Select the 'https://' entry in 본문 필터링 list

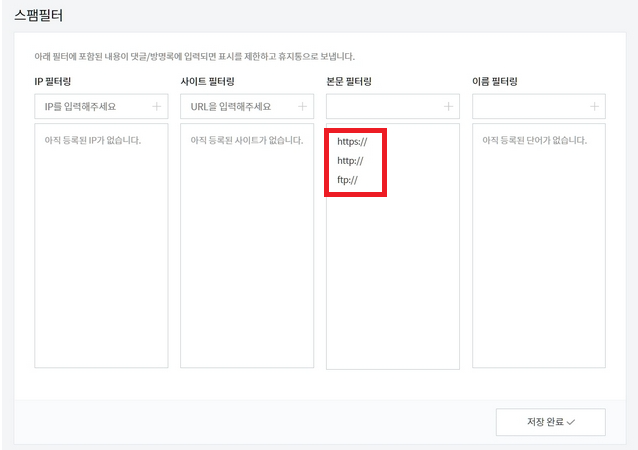click(352, 142)
